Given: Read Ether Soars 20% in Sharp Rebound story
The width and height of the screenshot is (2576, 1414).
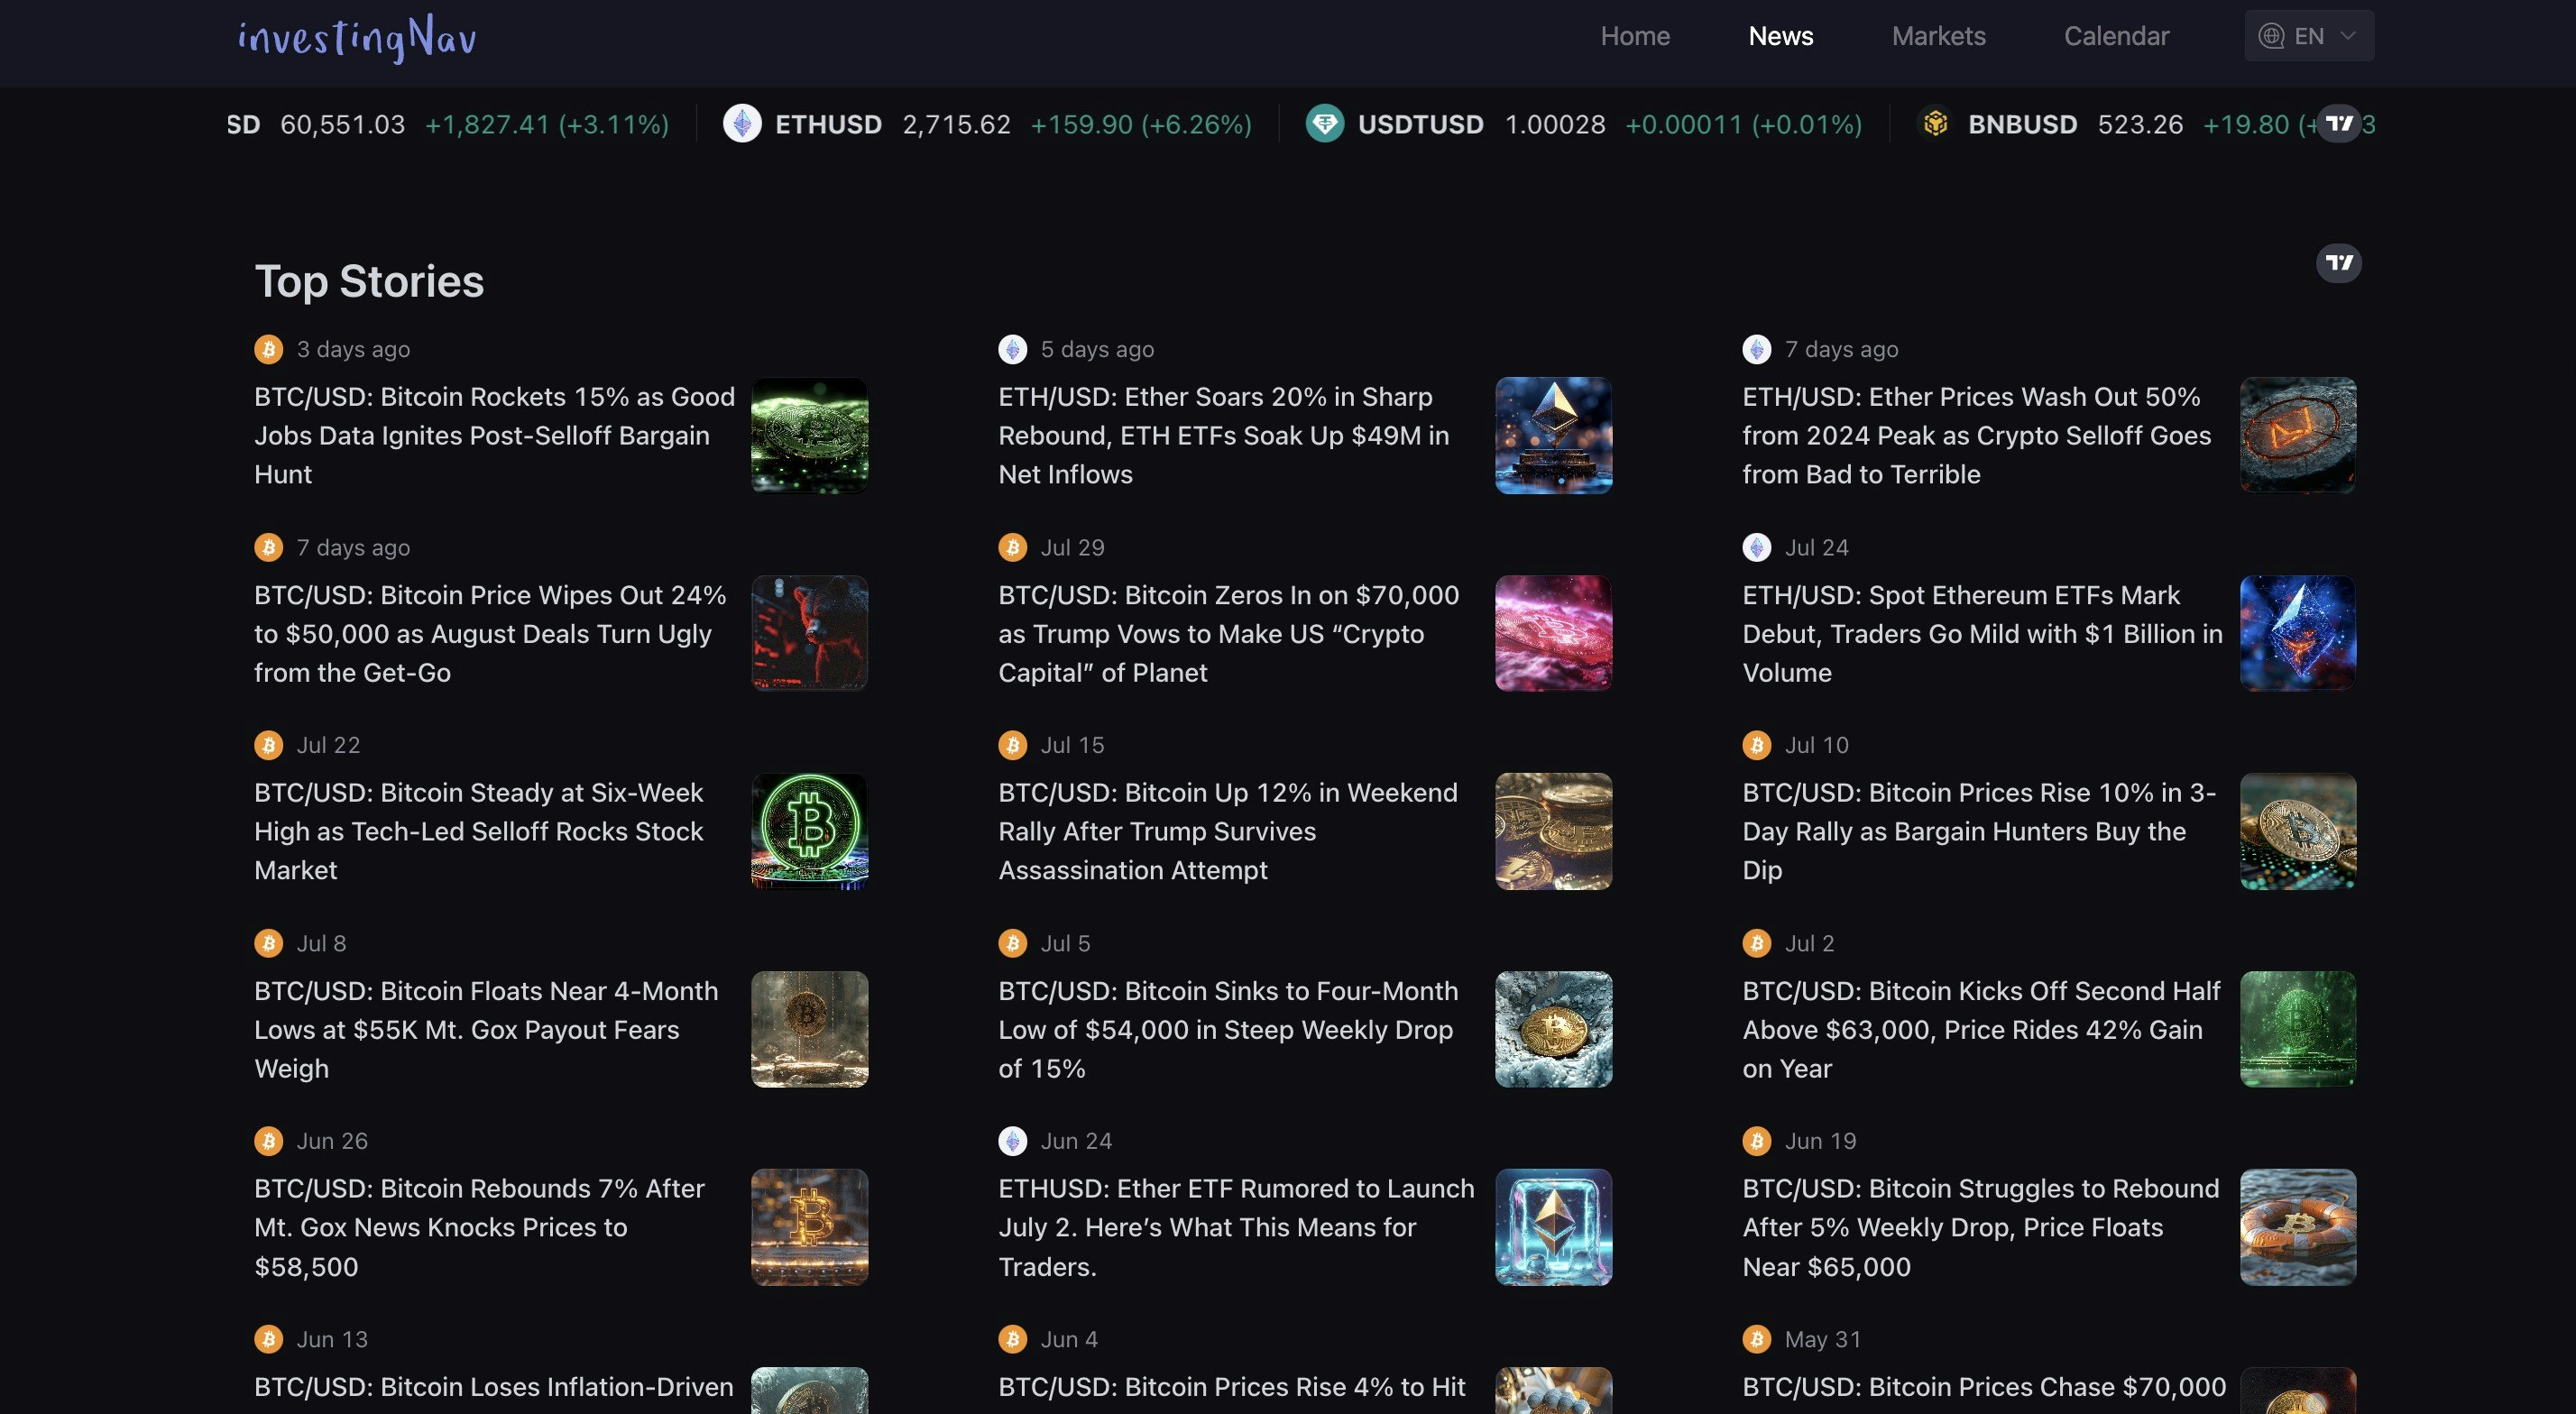Looking at the screenshot, I should coord(1224,436).
